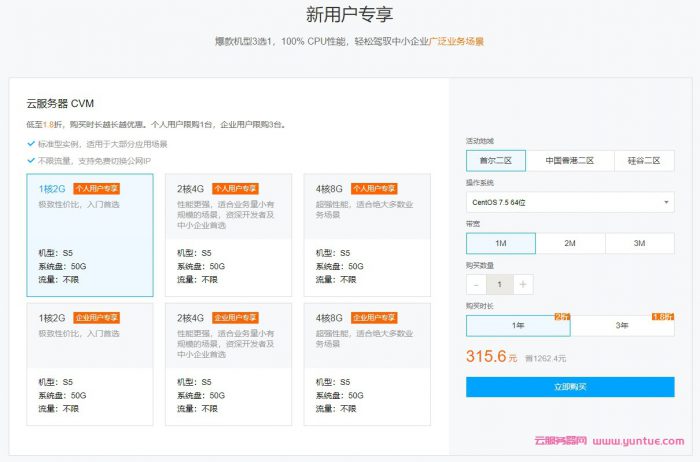Click the operating system dropdown arrow

coord(665,203)
